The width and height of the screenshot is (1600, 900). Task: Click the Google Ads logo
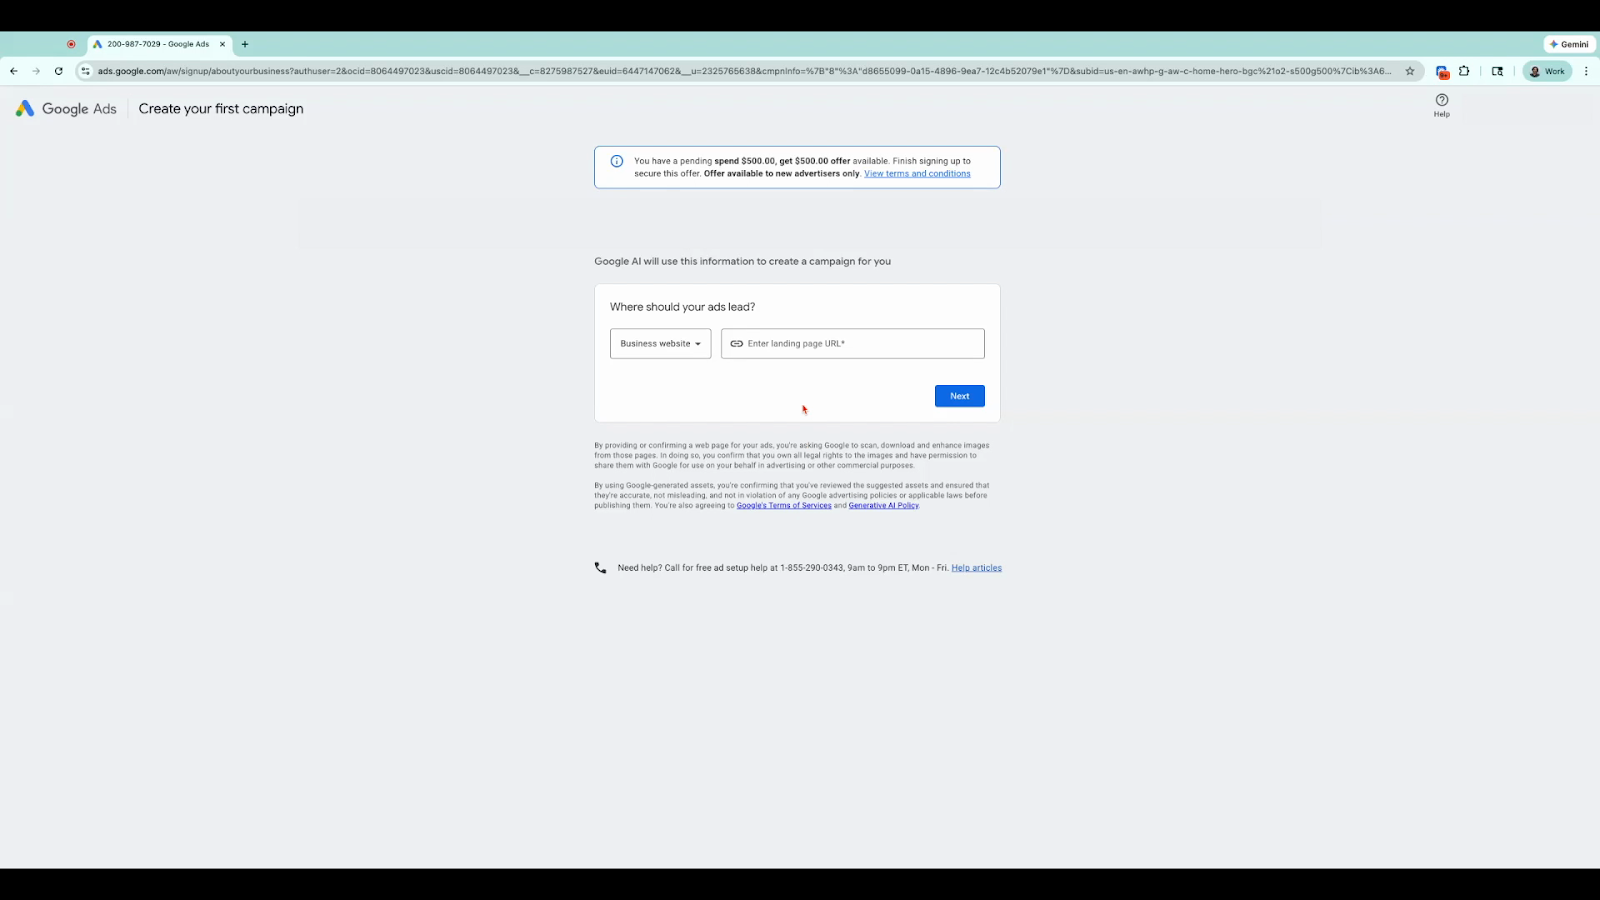pos(66,109)
